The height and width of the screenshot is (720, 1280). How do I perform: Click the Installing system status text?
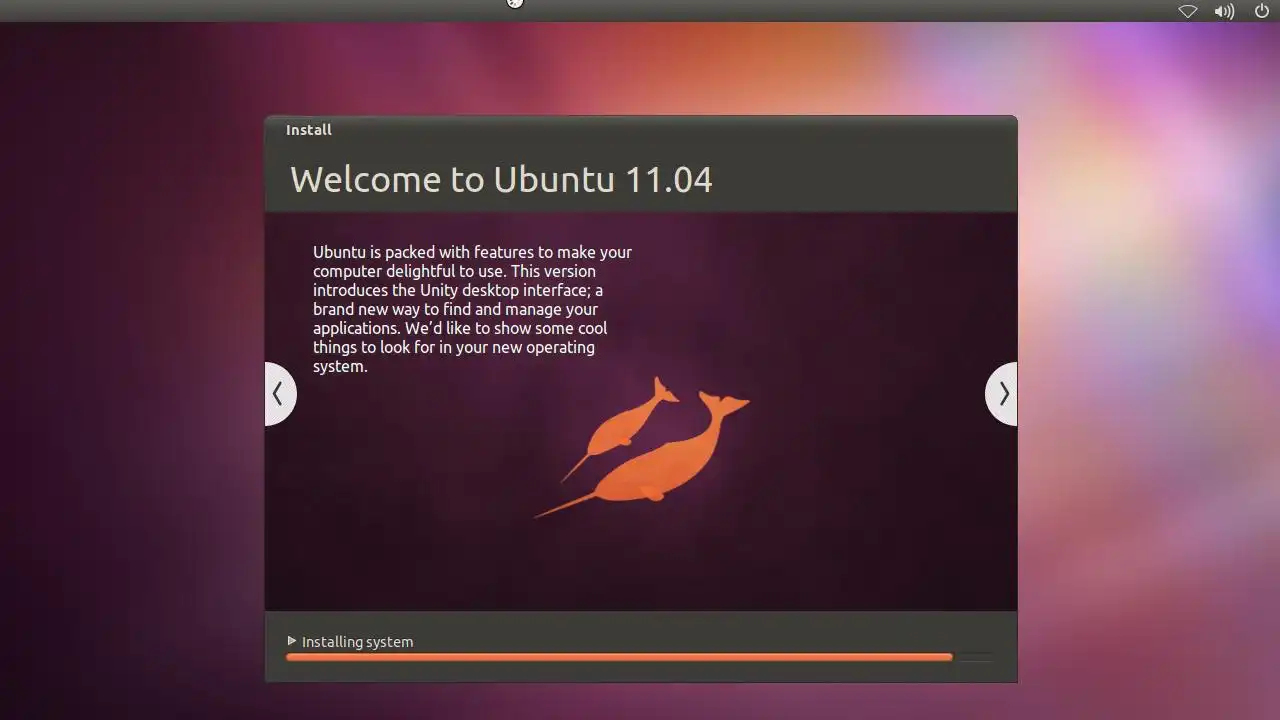(357, 642)
